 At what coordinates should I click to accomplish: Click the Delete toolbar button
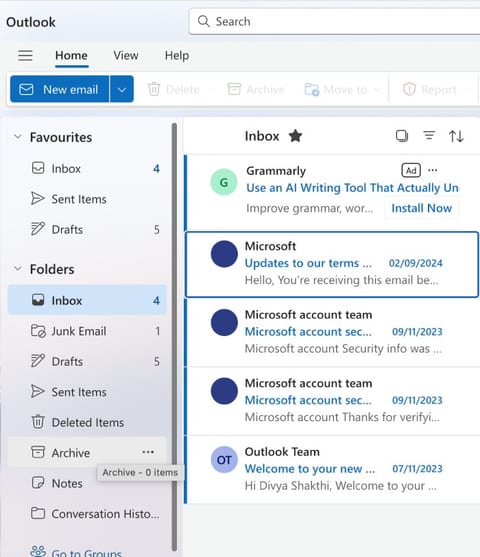(x=174, y=90)
